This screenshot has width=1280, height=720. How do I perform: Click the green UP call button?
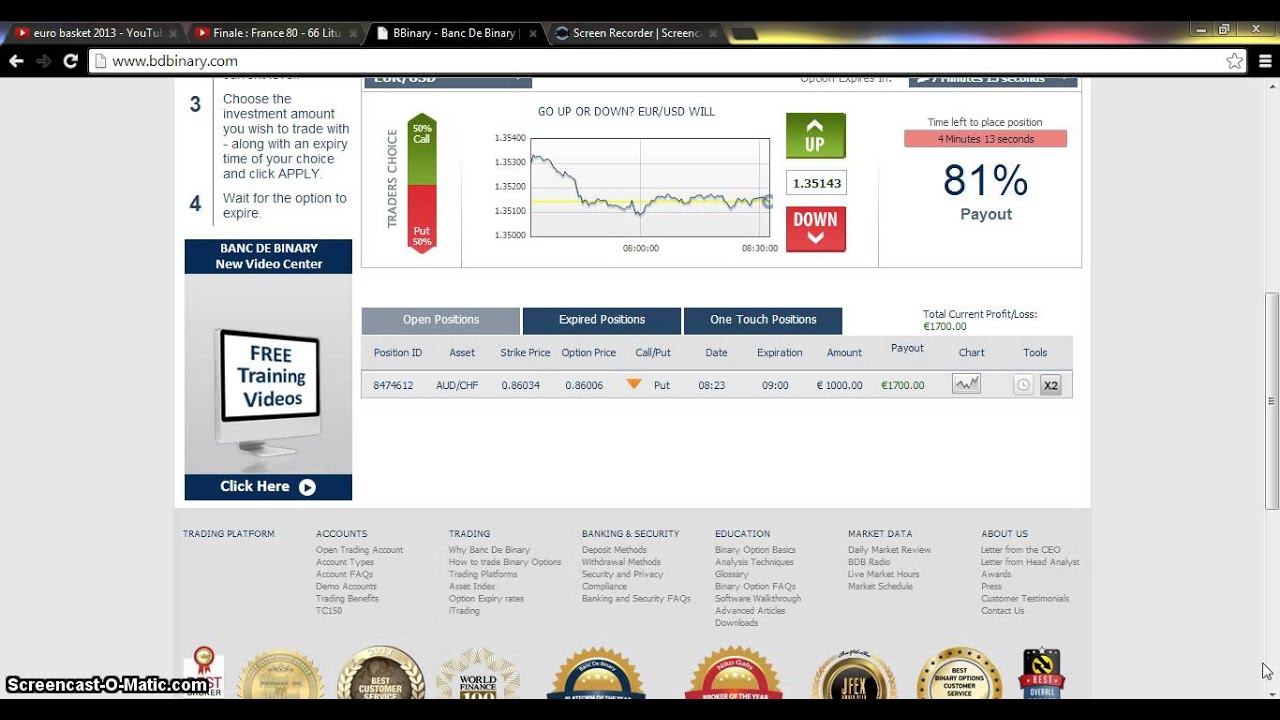(815, 135)
